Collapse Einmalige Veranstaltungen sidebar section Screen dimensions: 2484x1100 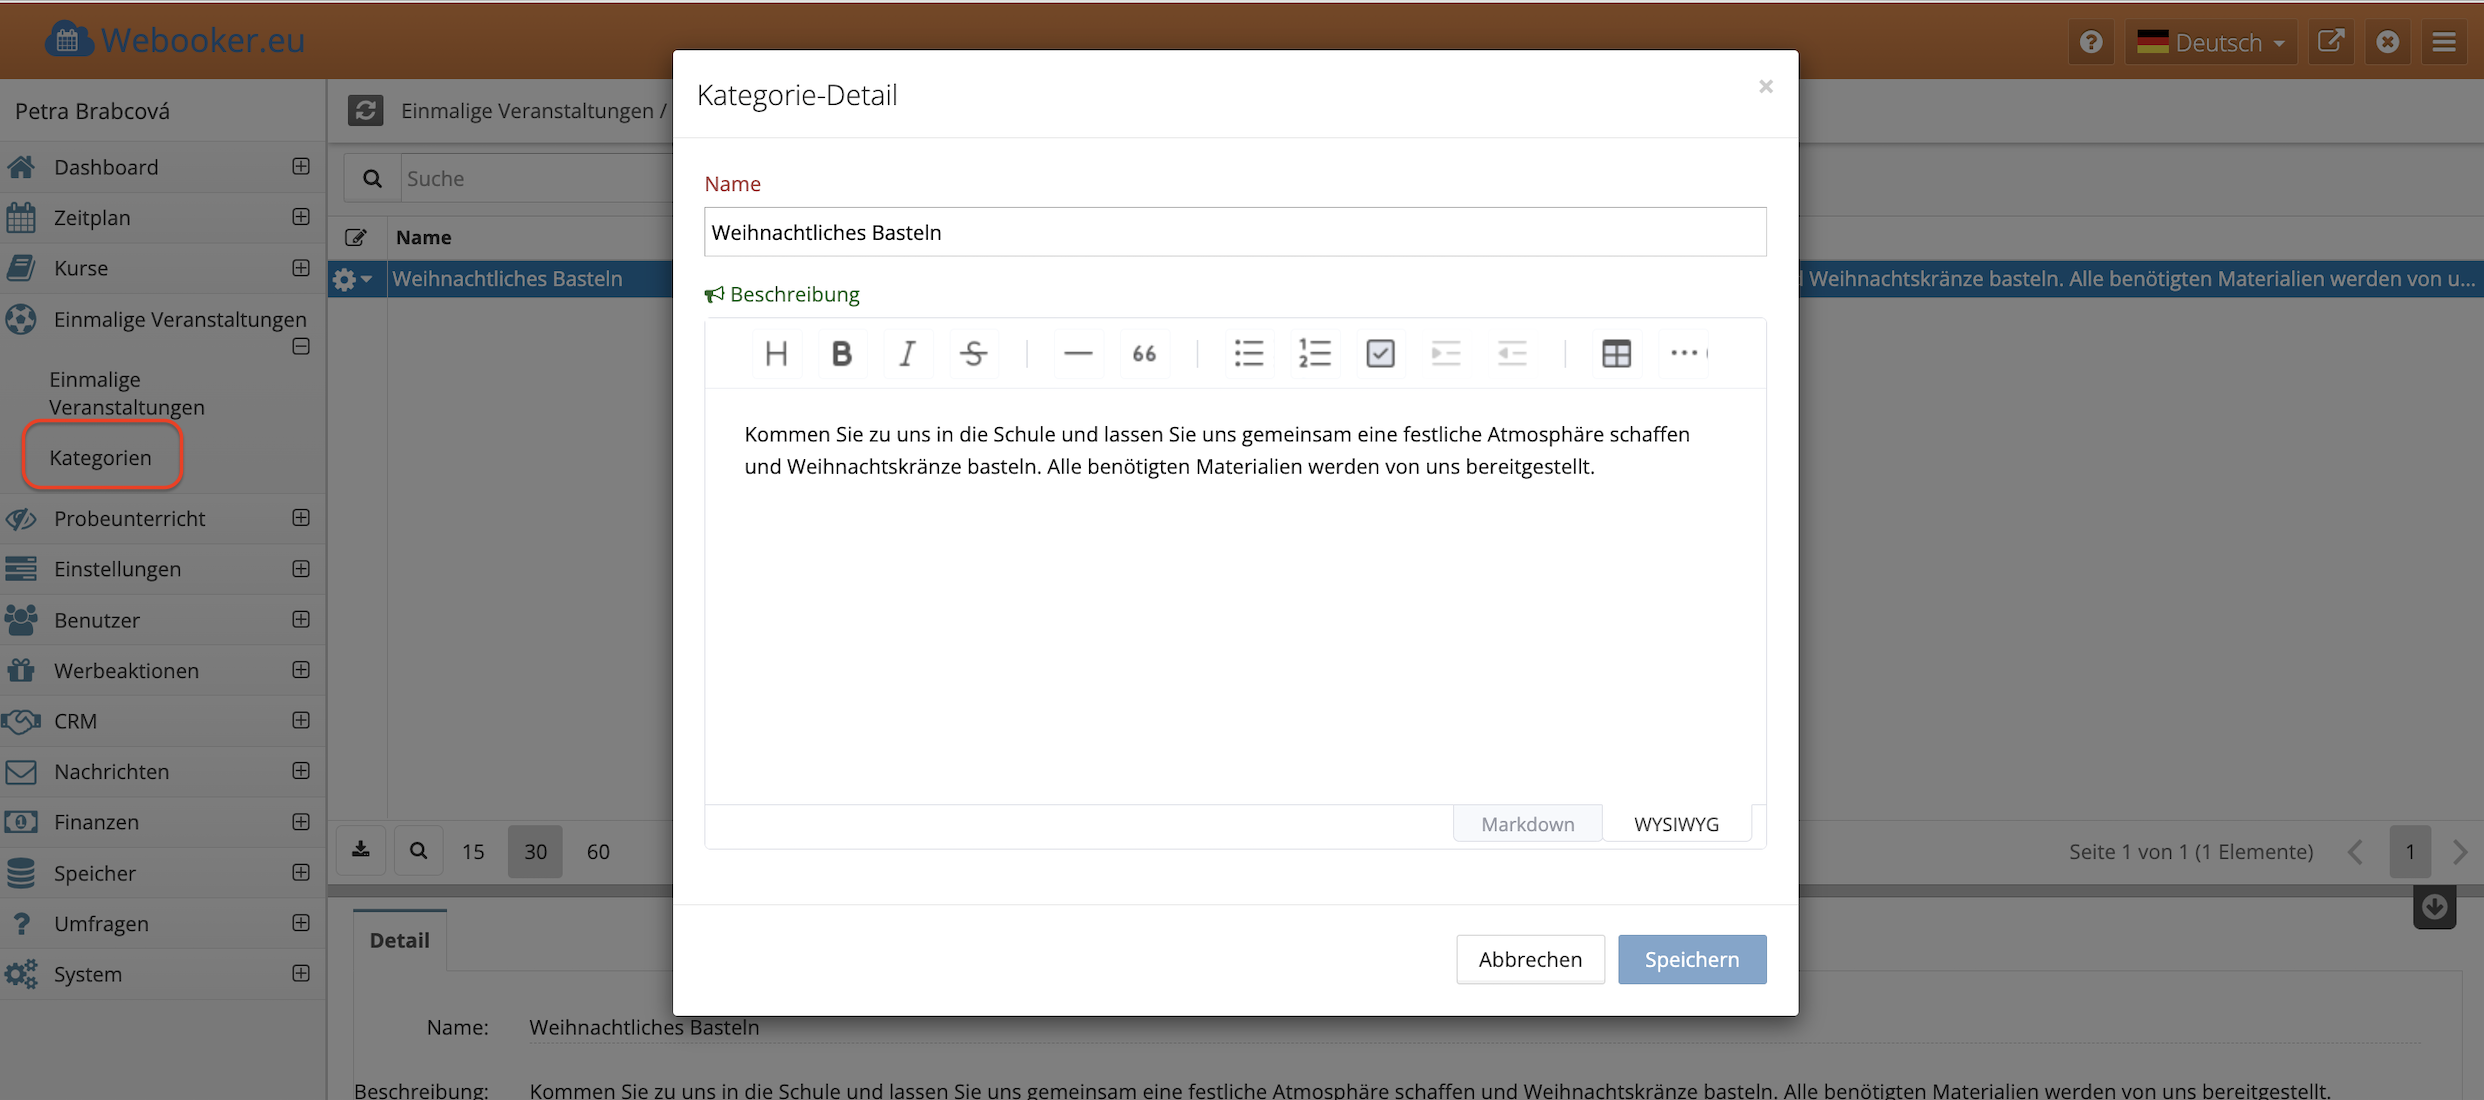301,346
